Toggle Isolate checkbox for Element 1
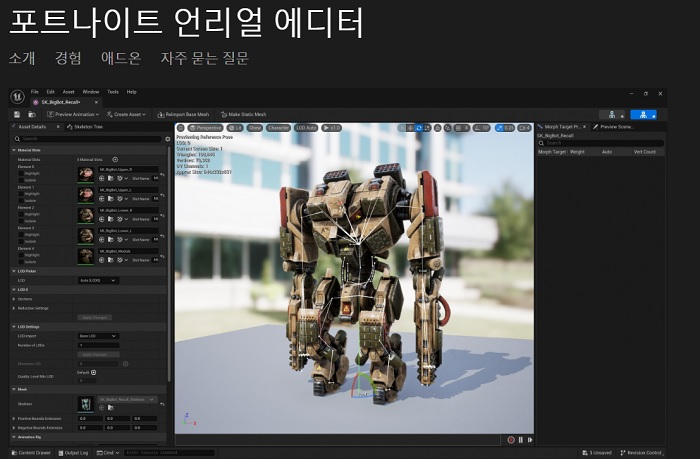Image resolution: width=700 pixels, height=459 pixels. 20,199
